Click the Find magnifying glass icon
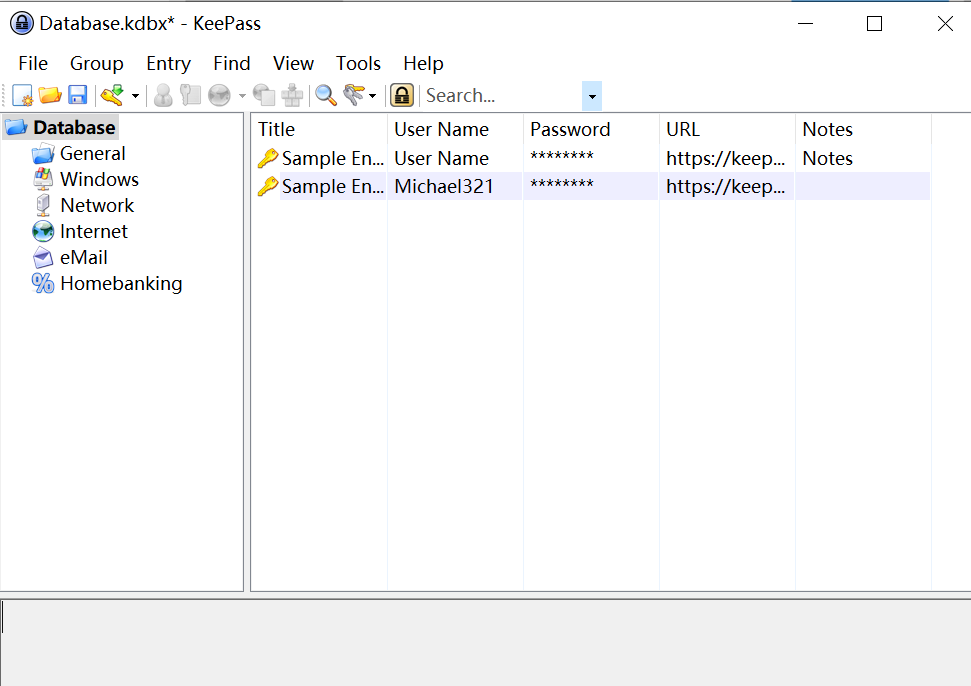This screenshot has height=686, width=971. 326,95
